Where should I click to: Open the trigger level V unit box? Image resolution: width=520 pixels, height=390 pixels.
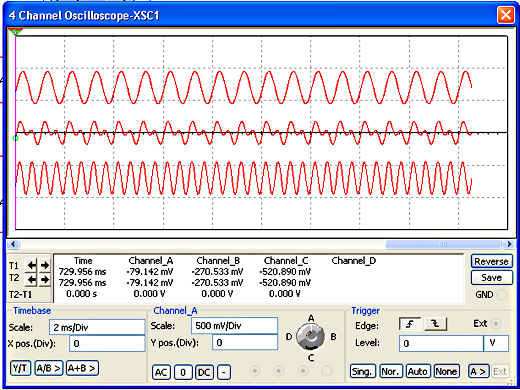[x=496, y=343]
